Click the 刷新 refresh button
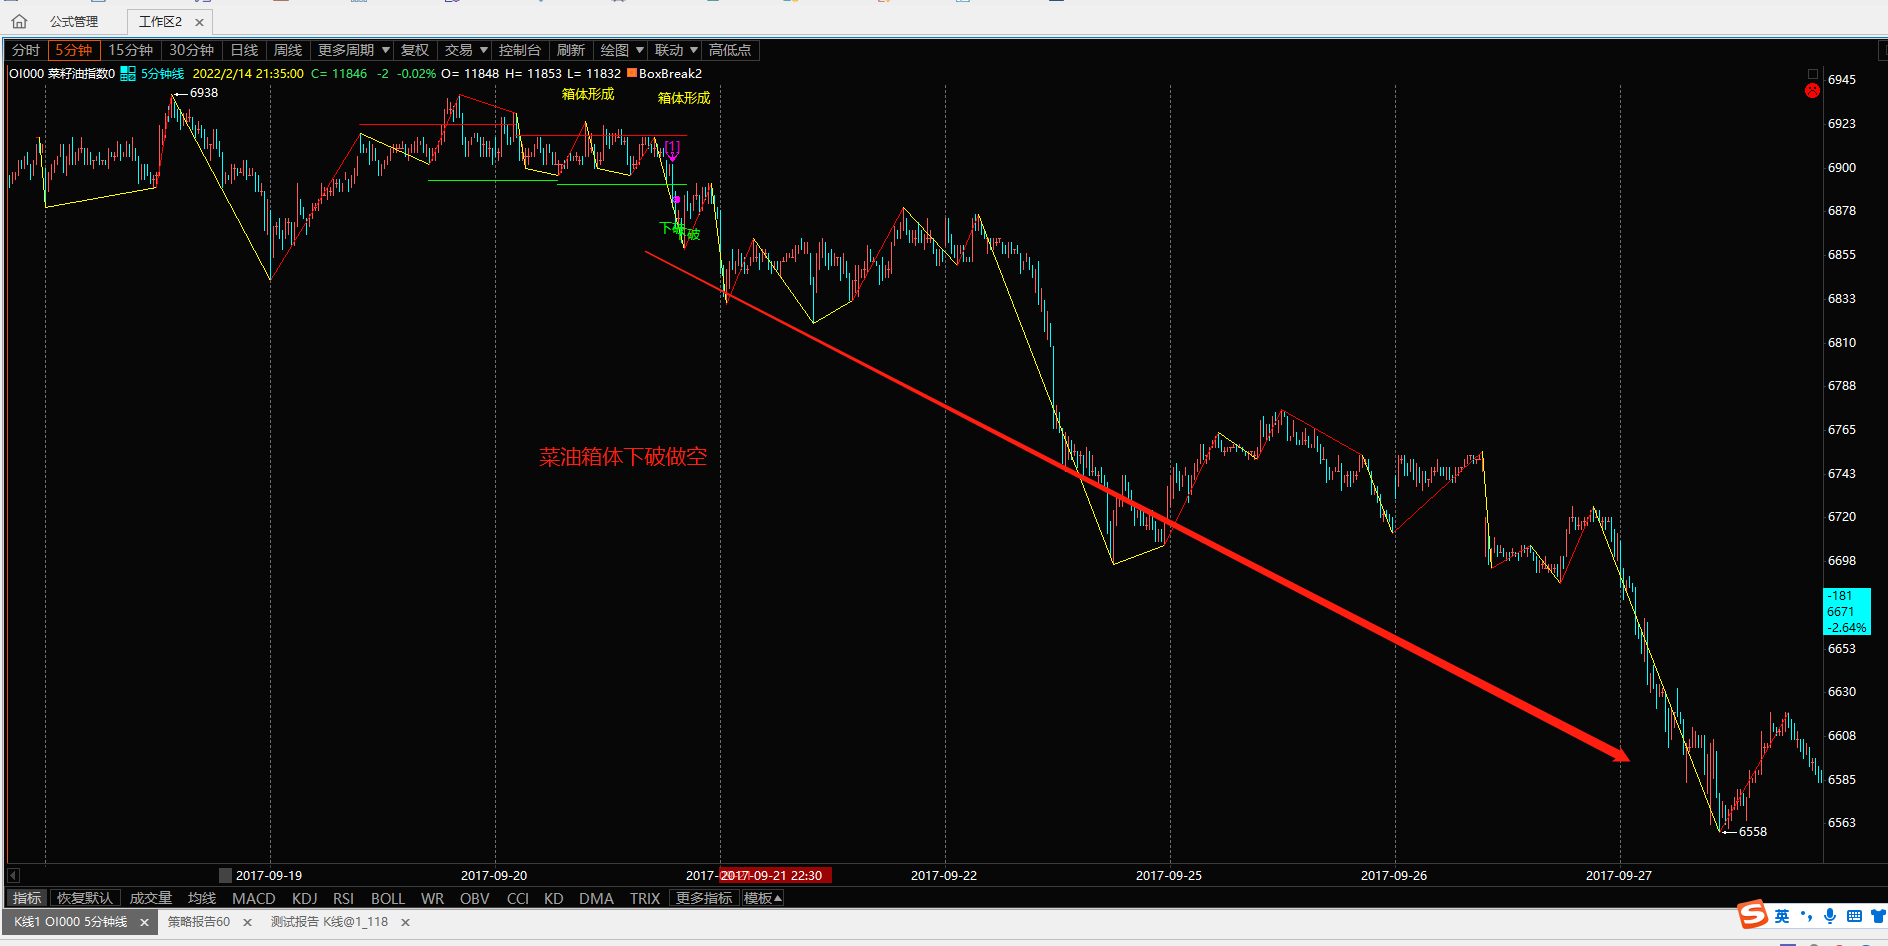Image resolution: width=1888 pixels, height=946 pixels. point(570,50)
